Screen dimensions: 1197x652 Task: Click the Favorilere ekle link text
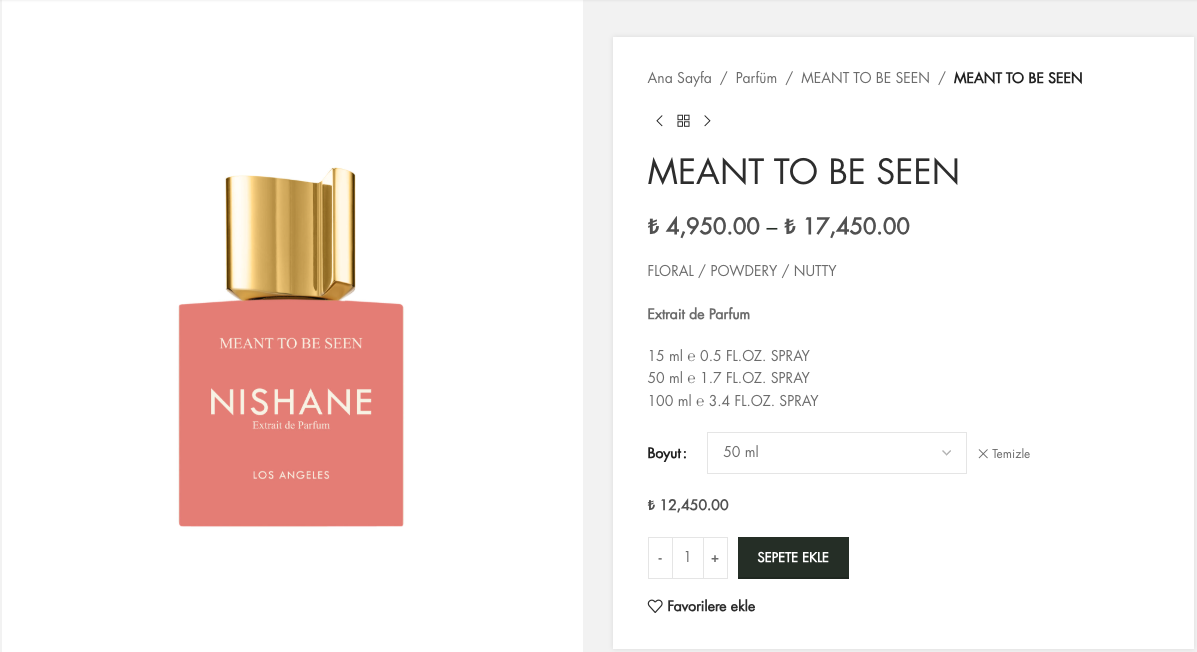[x=711, y=606]
